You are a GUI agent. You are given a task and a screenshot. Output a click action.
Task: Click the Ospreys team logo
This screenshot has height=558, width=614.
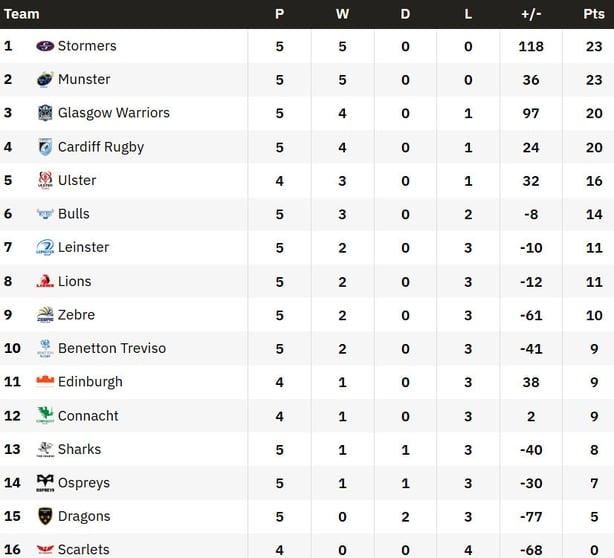pyautogui.click(x=45, y=483)
